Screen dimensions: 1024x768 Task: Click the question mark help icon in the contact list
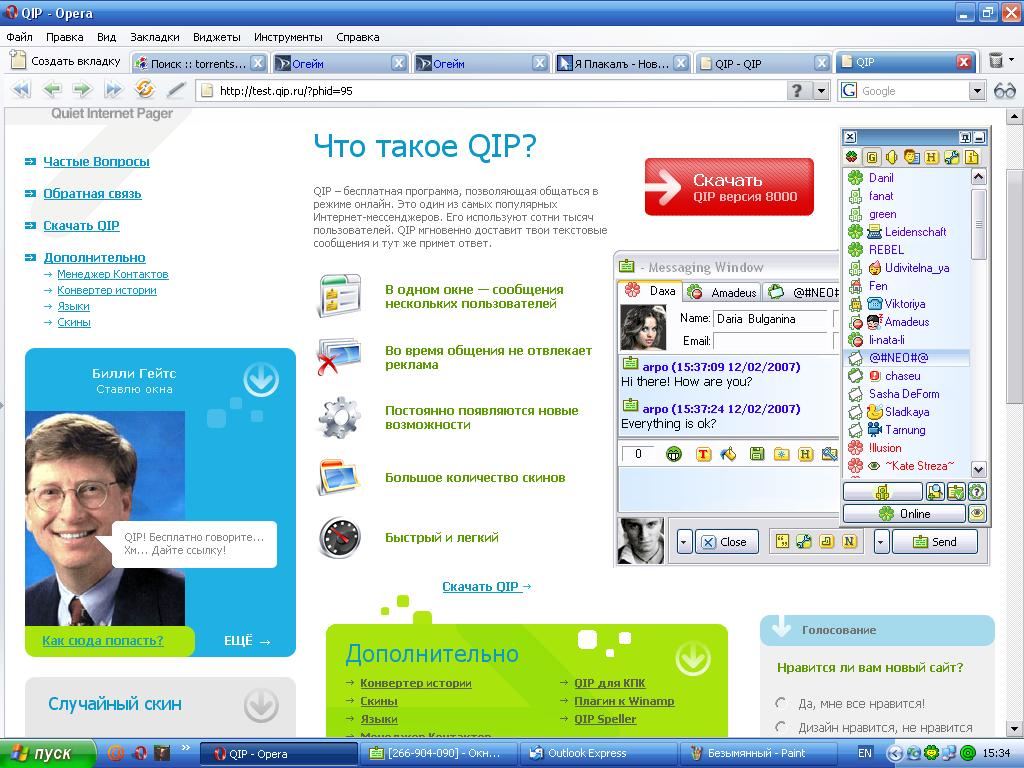[976, 492]
